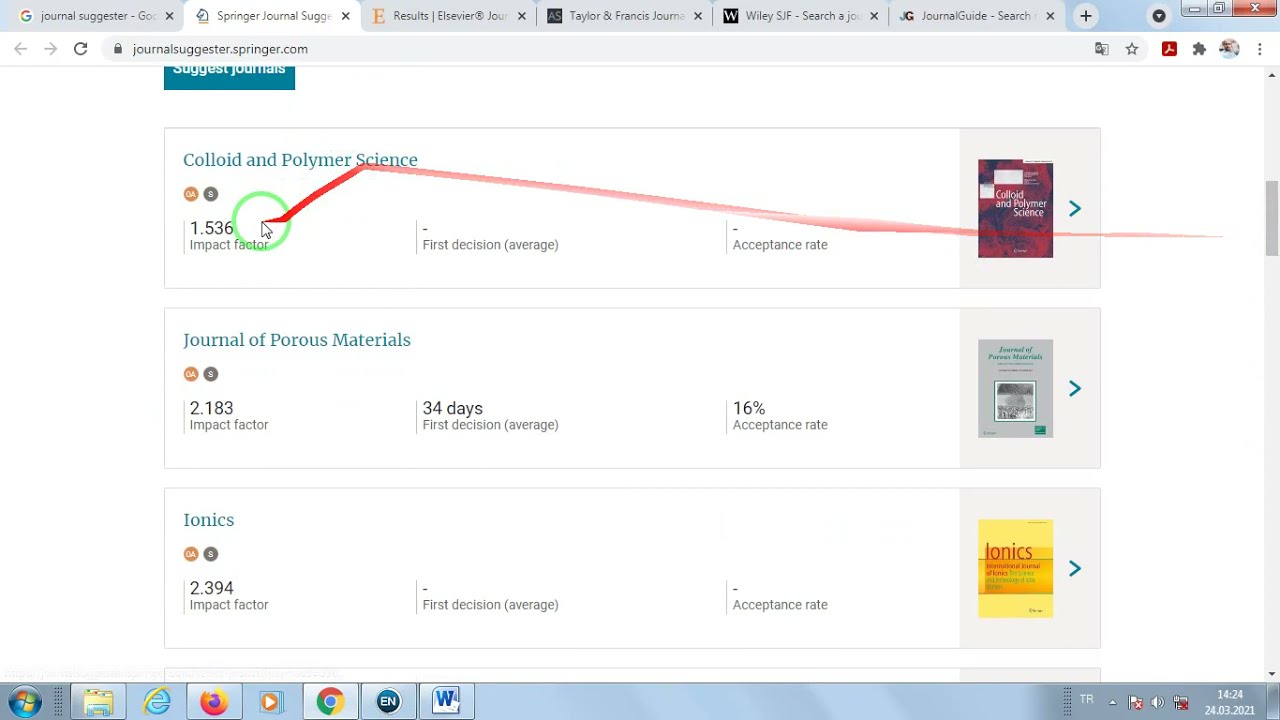Image resolution: width=1280 pixels, height=720 pixels.
Task: Open the Chrome profile avatar
Action: [1229, 49]
